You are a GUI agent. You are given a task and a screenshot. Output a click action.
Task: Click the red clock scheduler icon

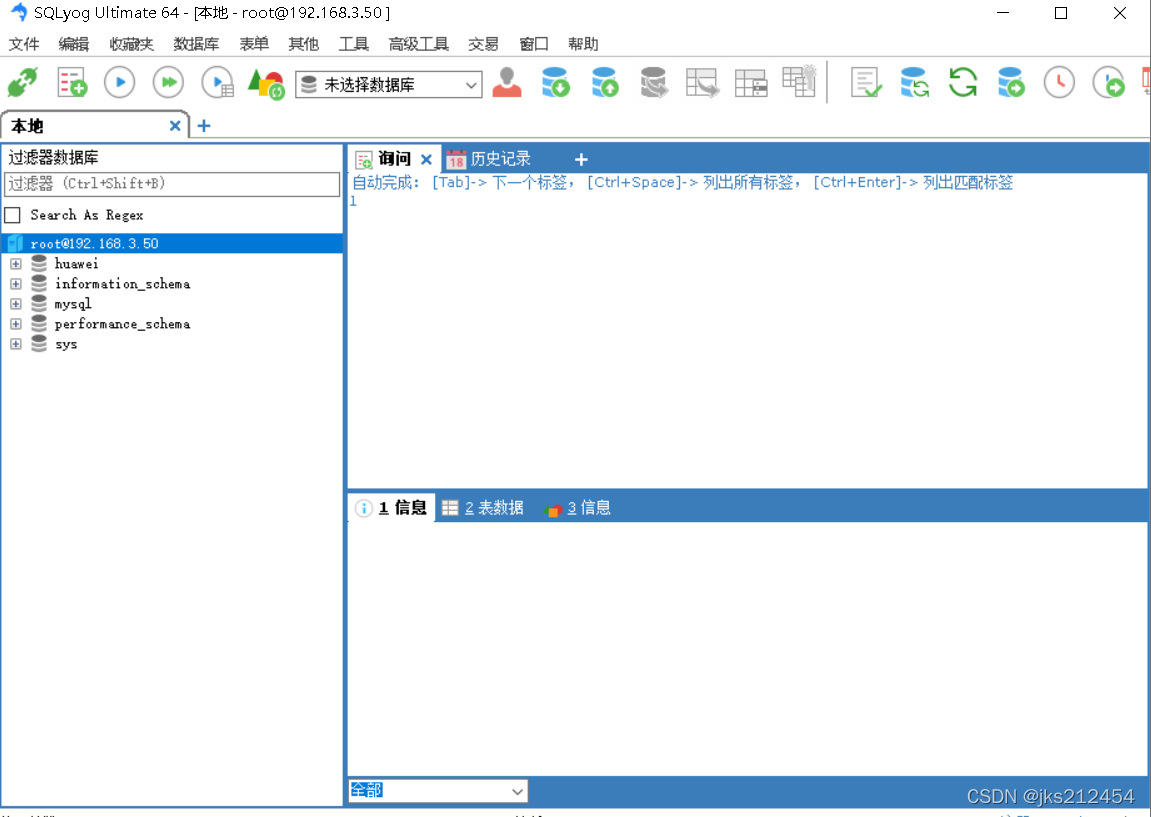tap(1059, 82)
